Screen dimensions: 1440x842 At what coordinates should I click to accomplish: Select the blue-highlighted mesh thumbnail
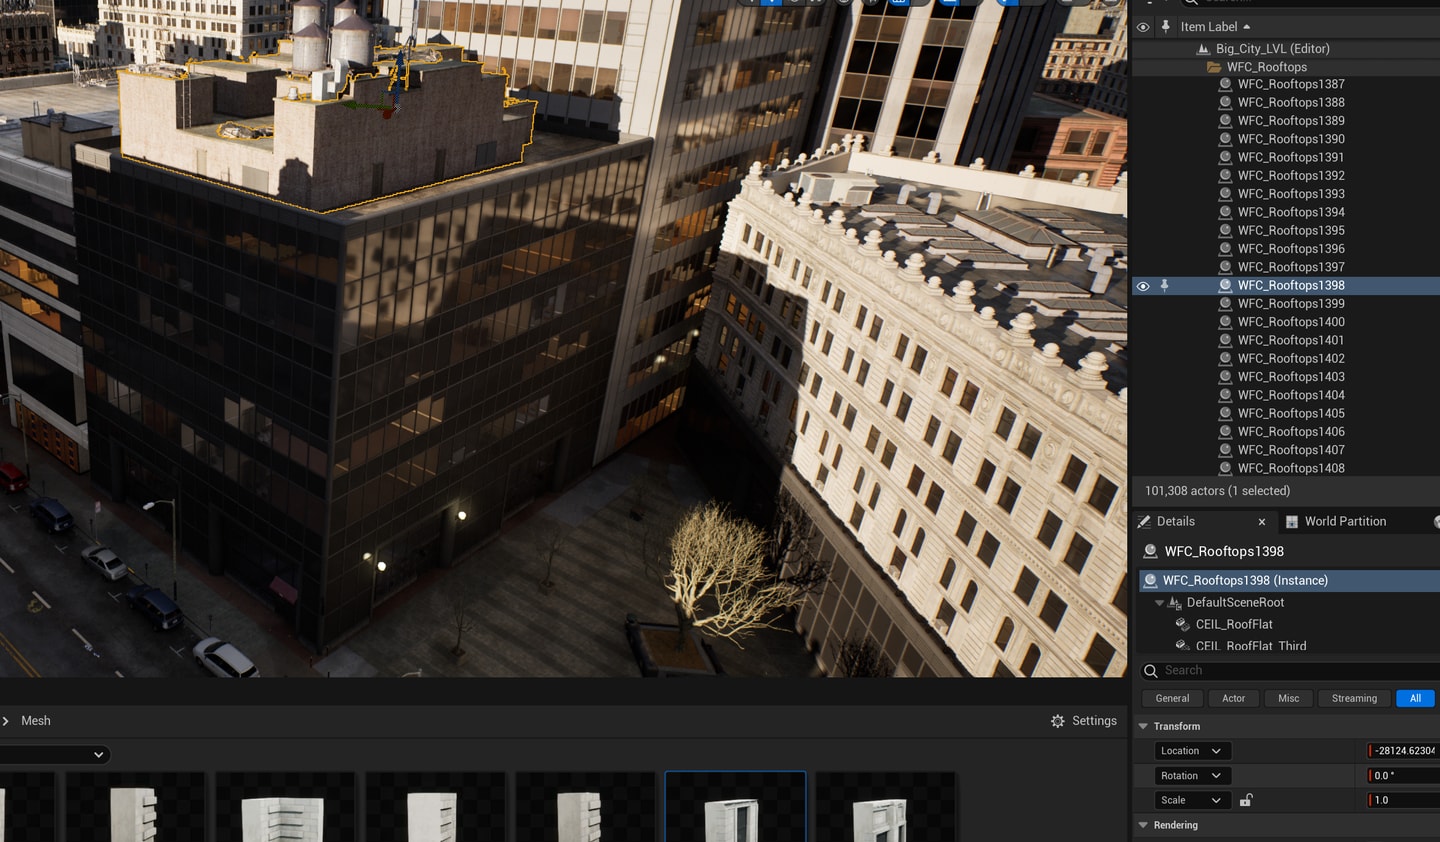click(735, 806)
